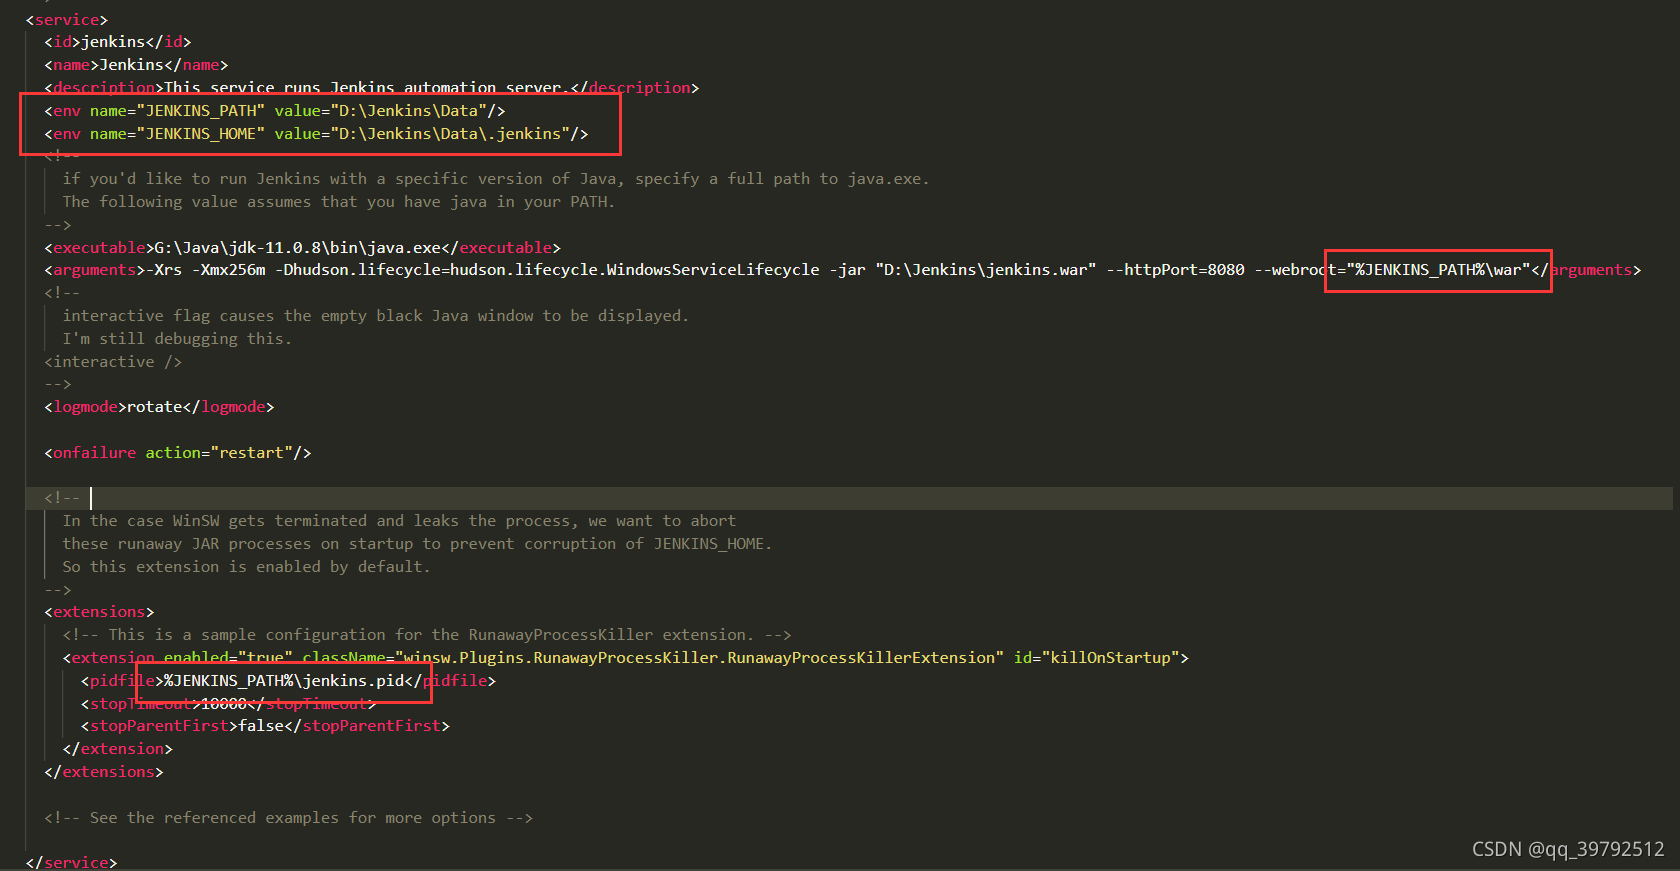This screenshot has height=871, width=1680.
Task: Click the onfailure action="restart" line
Action: 178,453
